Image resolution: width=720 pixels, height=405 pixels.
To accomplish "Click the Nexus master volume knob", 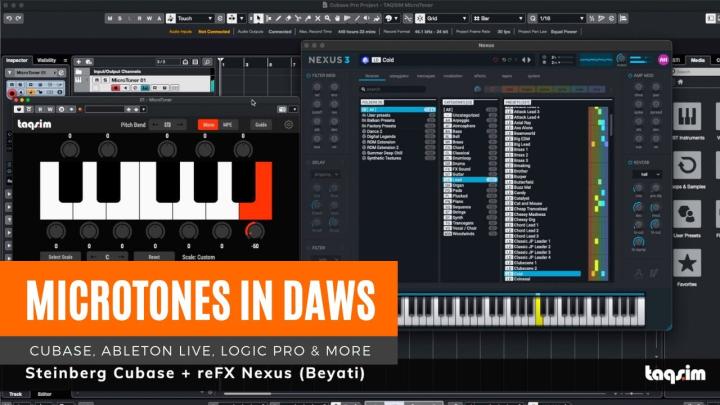I will click(621, 59).
